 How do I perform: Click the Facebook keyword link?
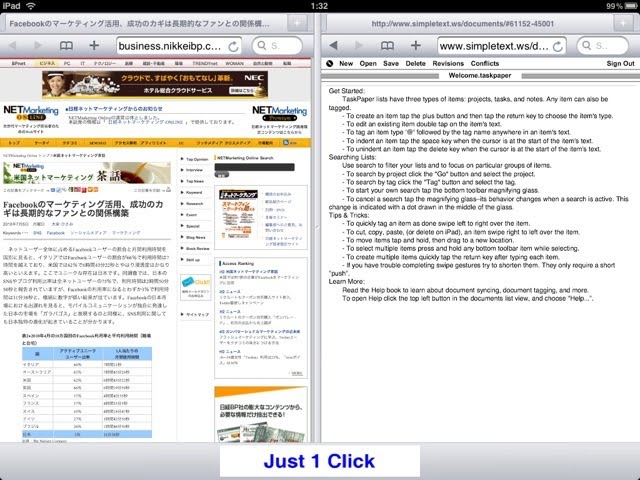coord(56,233)
